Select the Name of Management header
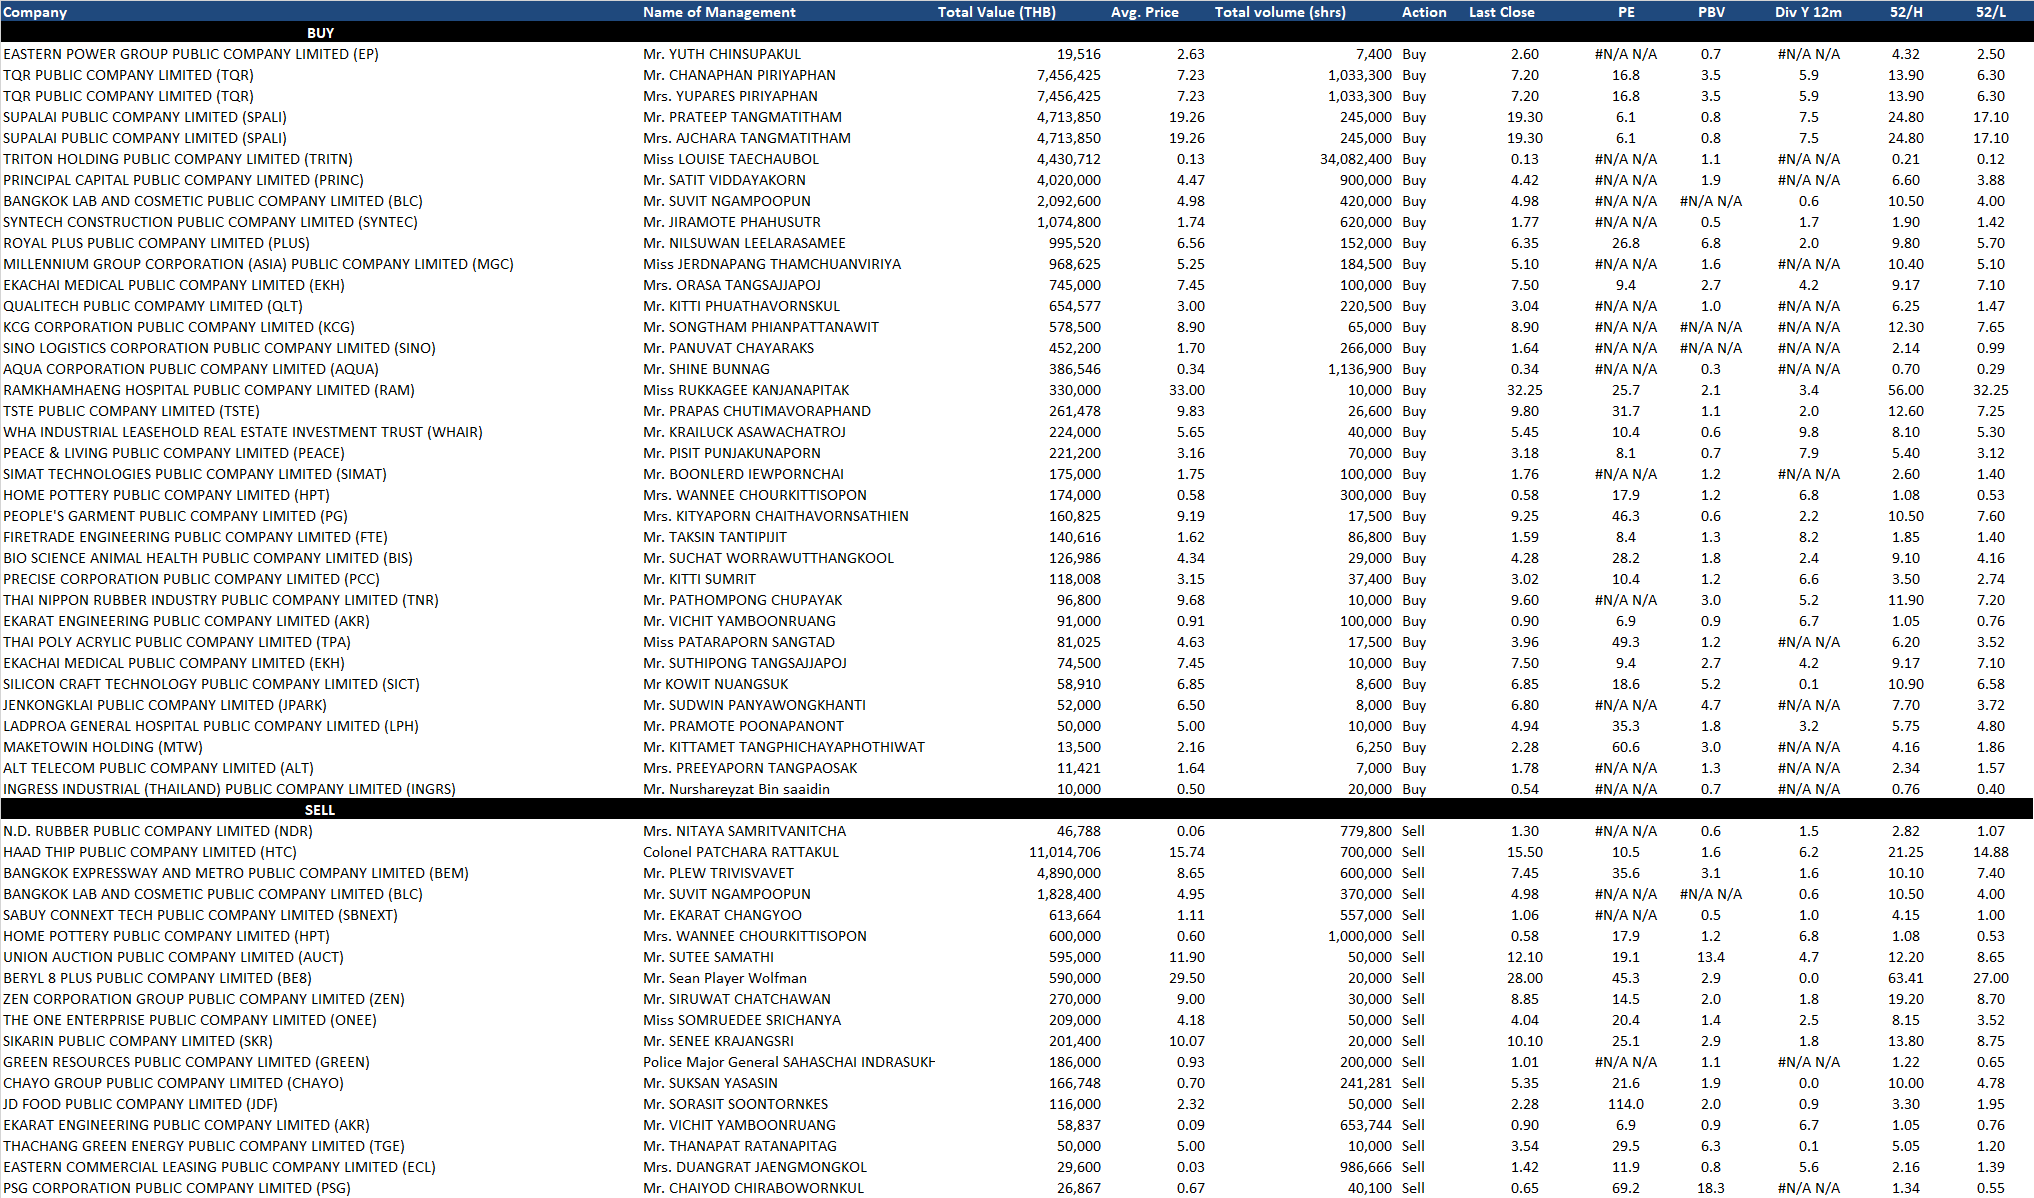Screen dimensions: 2034x1198 coord(719,12)
